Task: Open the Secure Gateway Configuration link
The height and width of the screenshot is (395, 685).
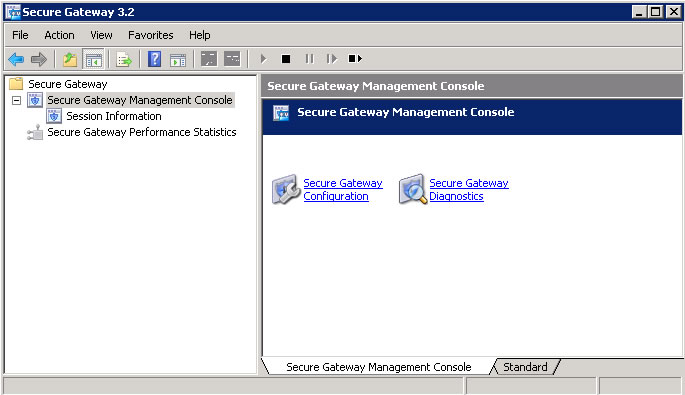Action: click(x=343, y=190)
